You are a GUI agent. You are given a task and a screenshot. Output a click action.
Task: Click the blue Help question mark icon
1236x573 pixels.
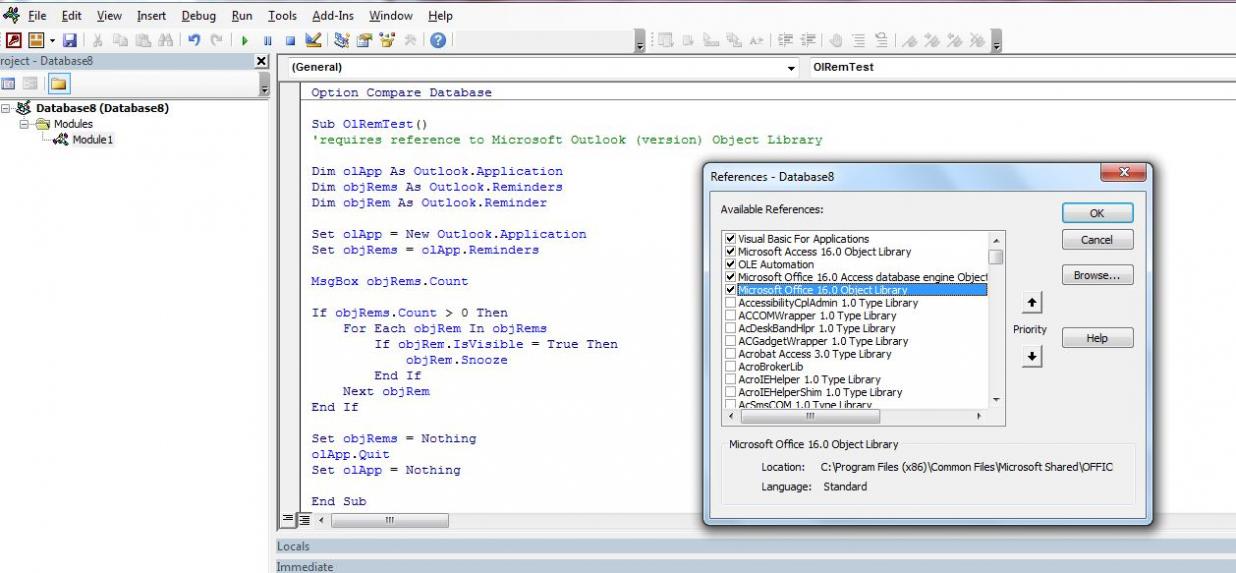pyautogui.click(x=437, y=40)
